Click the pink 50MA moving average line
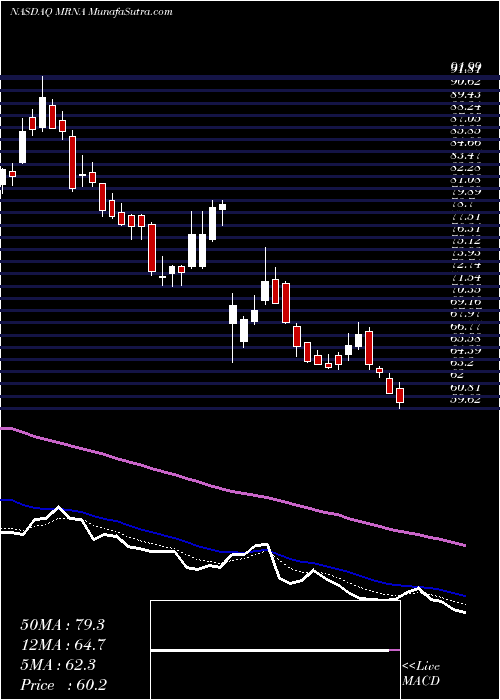This screenshot has width=500, height=700. (x=232, y=491)
